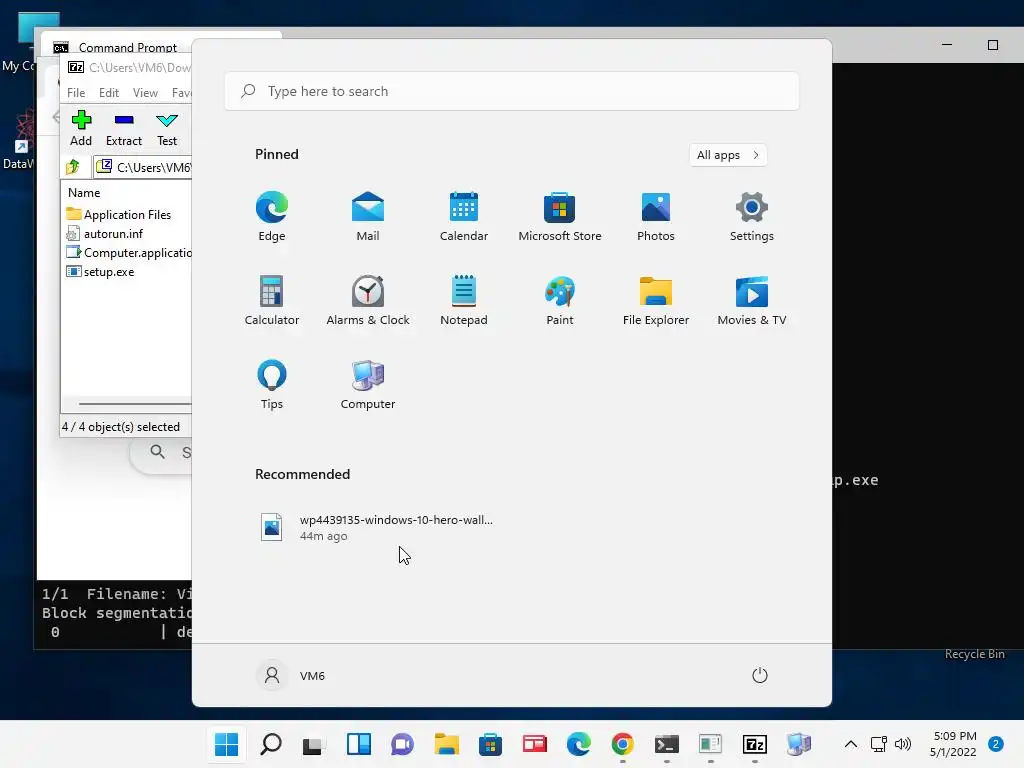Show hidden tray icons chevron
The height and width of the screenshot is (768, 1024).
coord(850,744)
